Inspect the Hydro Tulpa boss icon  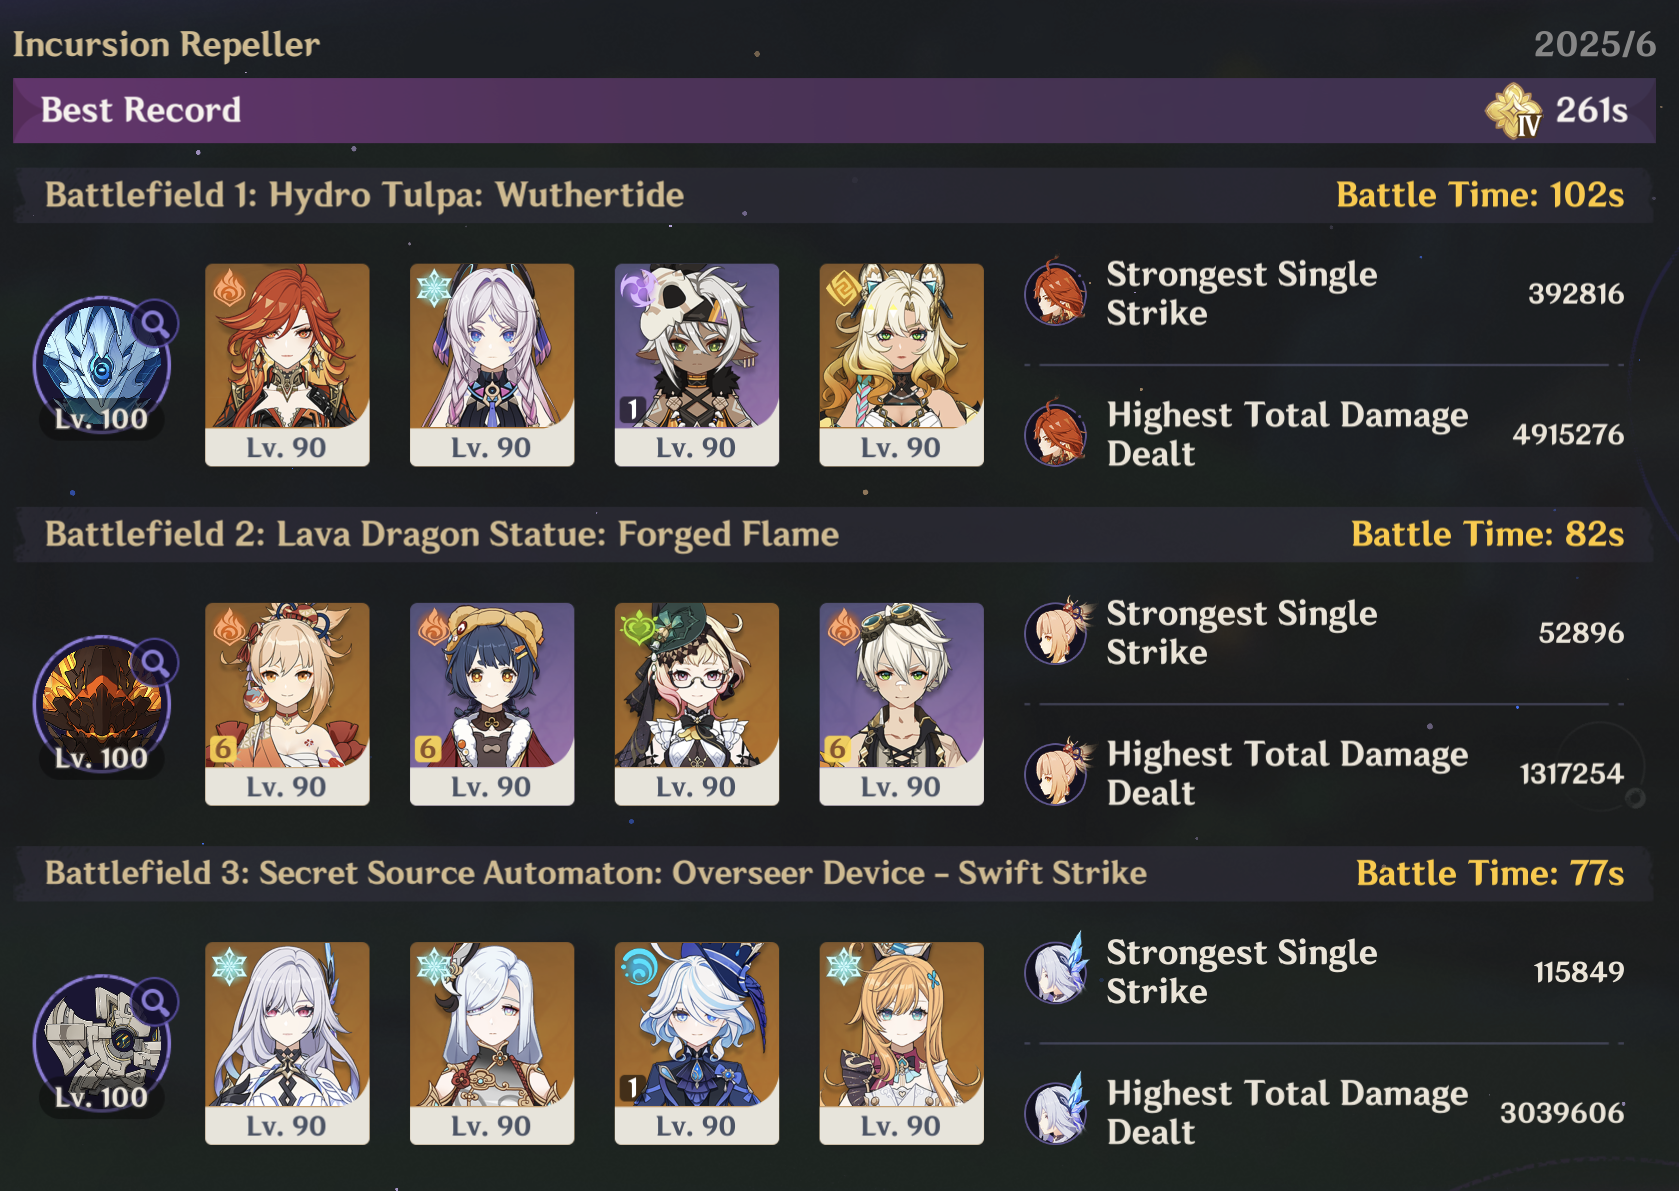point(101,366)
